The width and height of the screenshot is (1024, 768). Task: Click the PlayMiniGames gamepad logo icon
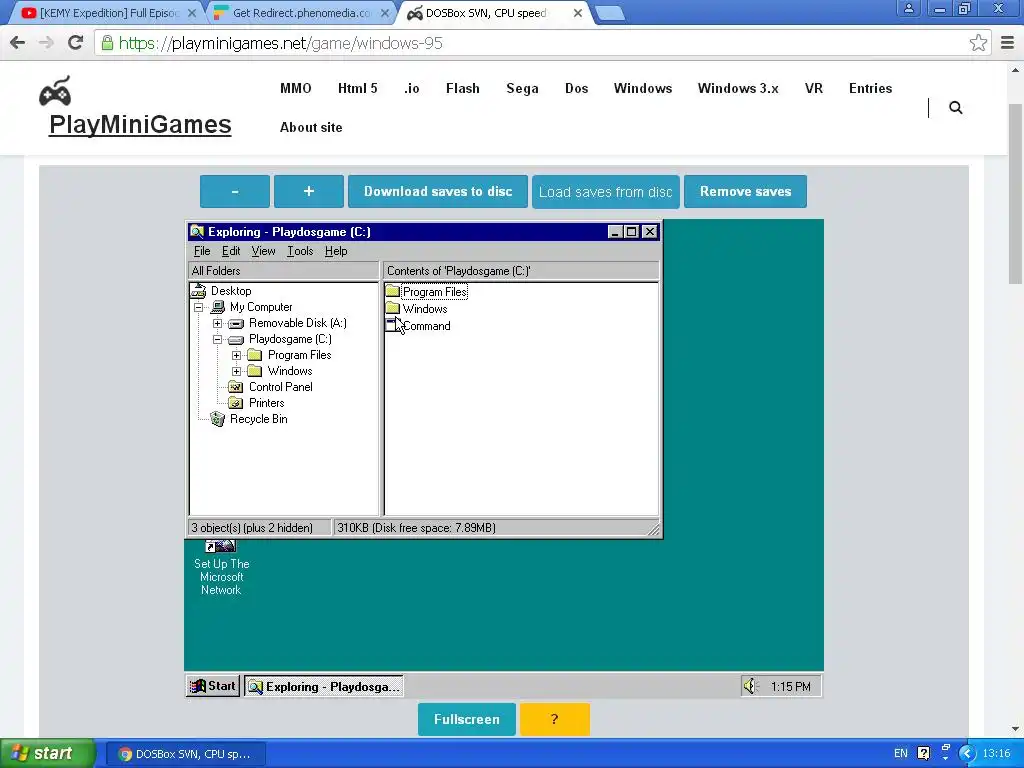coord(55,91)
